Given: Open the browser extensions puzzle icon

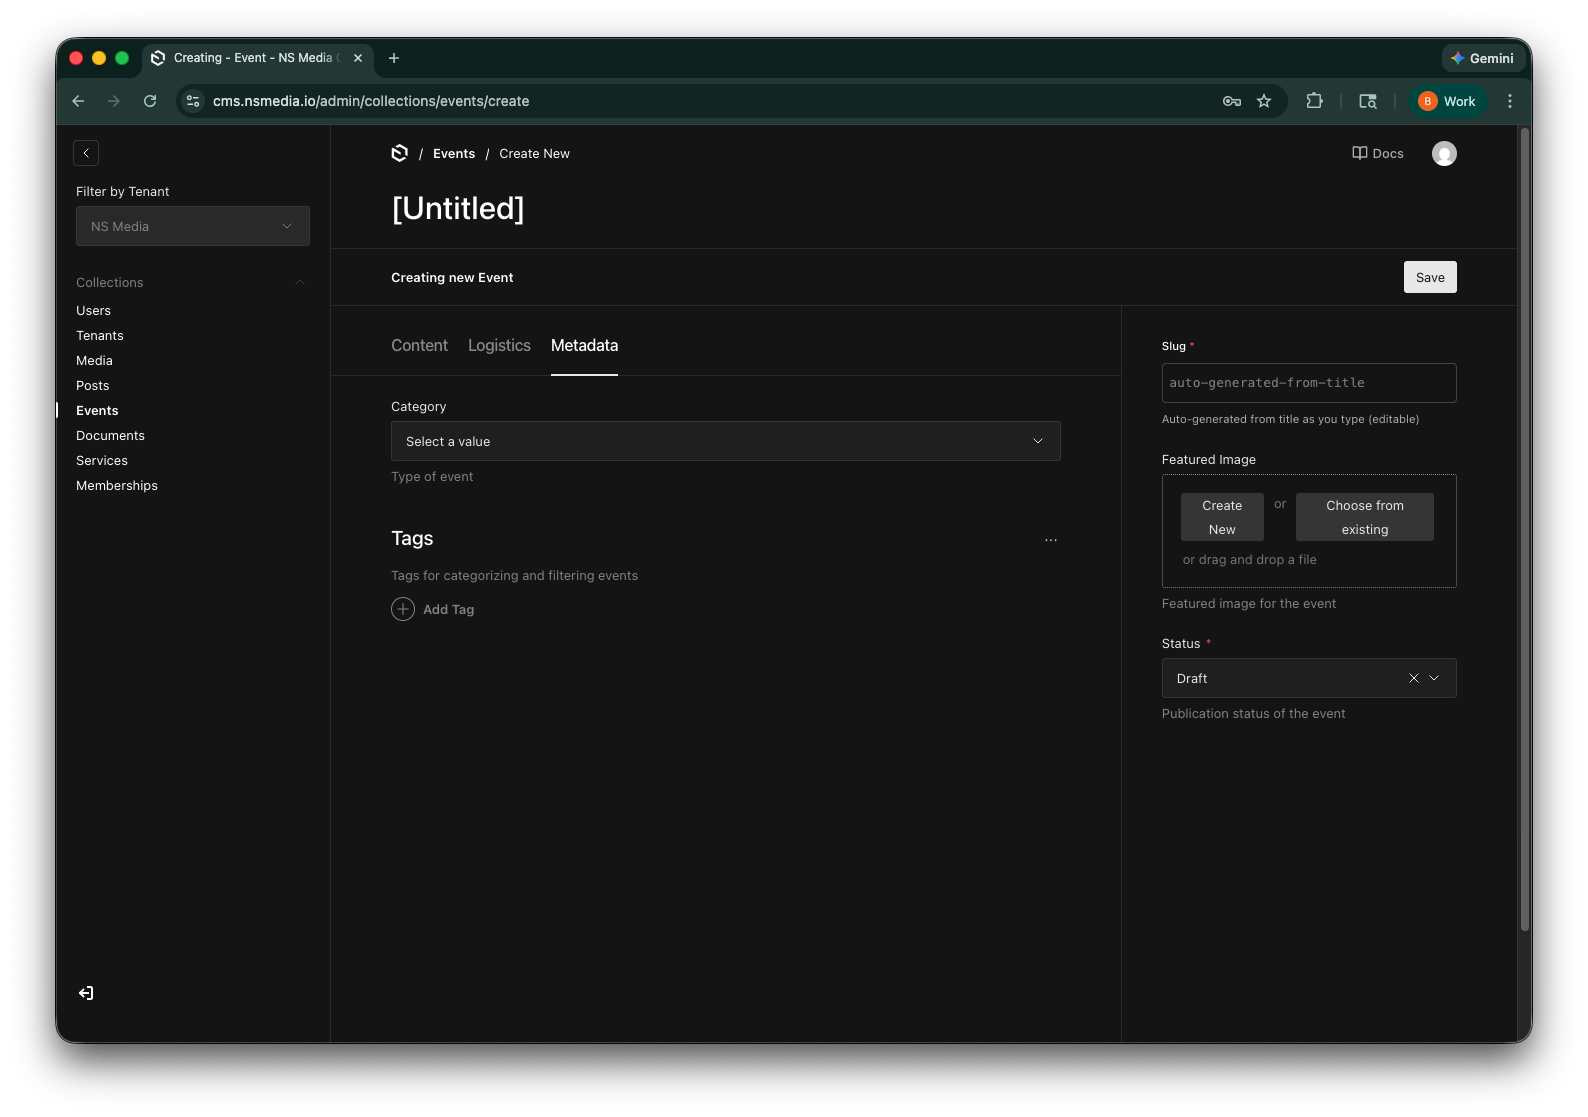Looking at the screenshot, I should (1314, 101).
